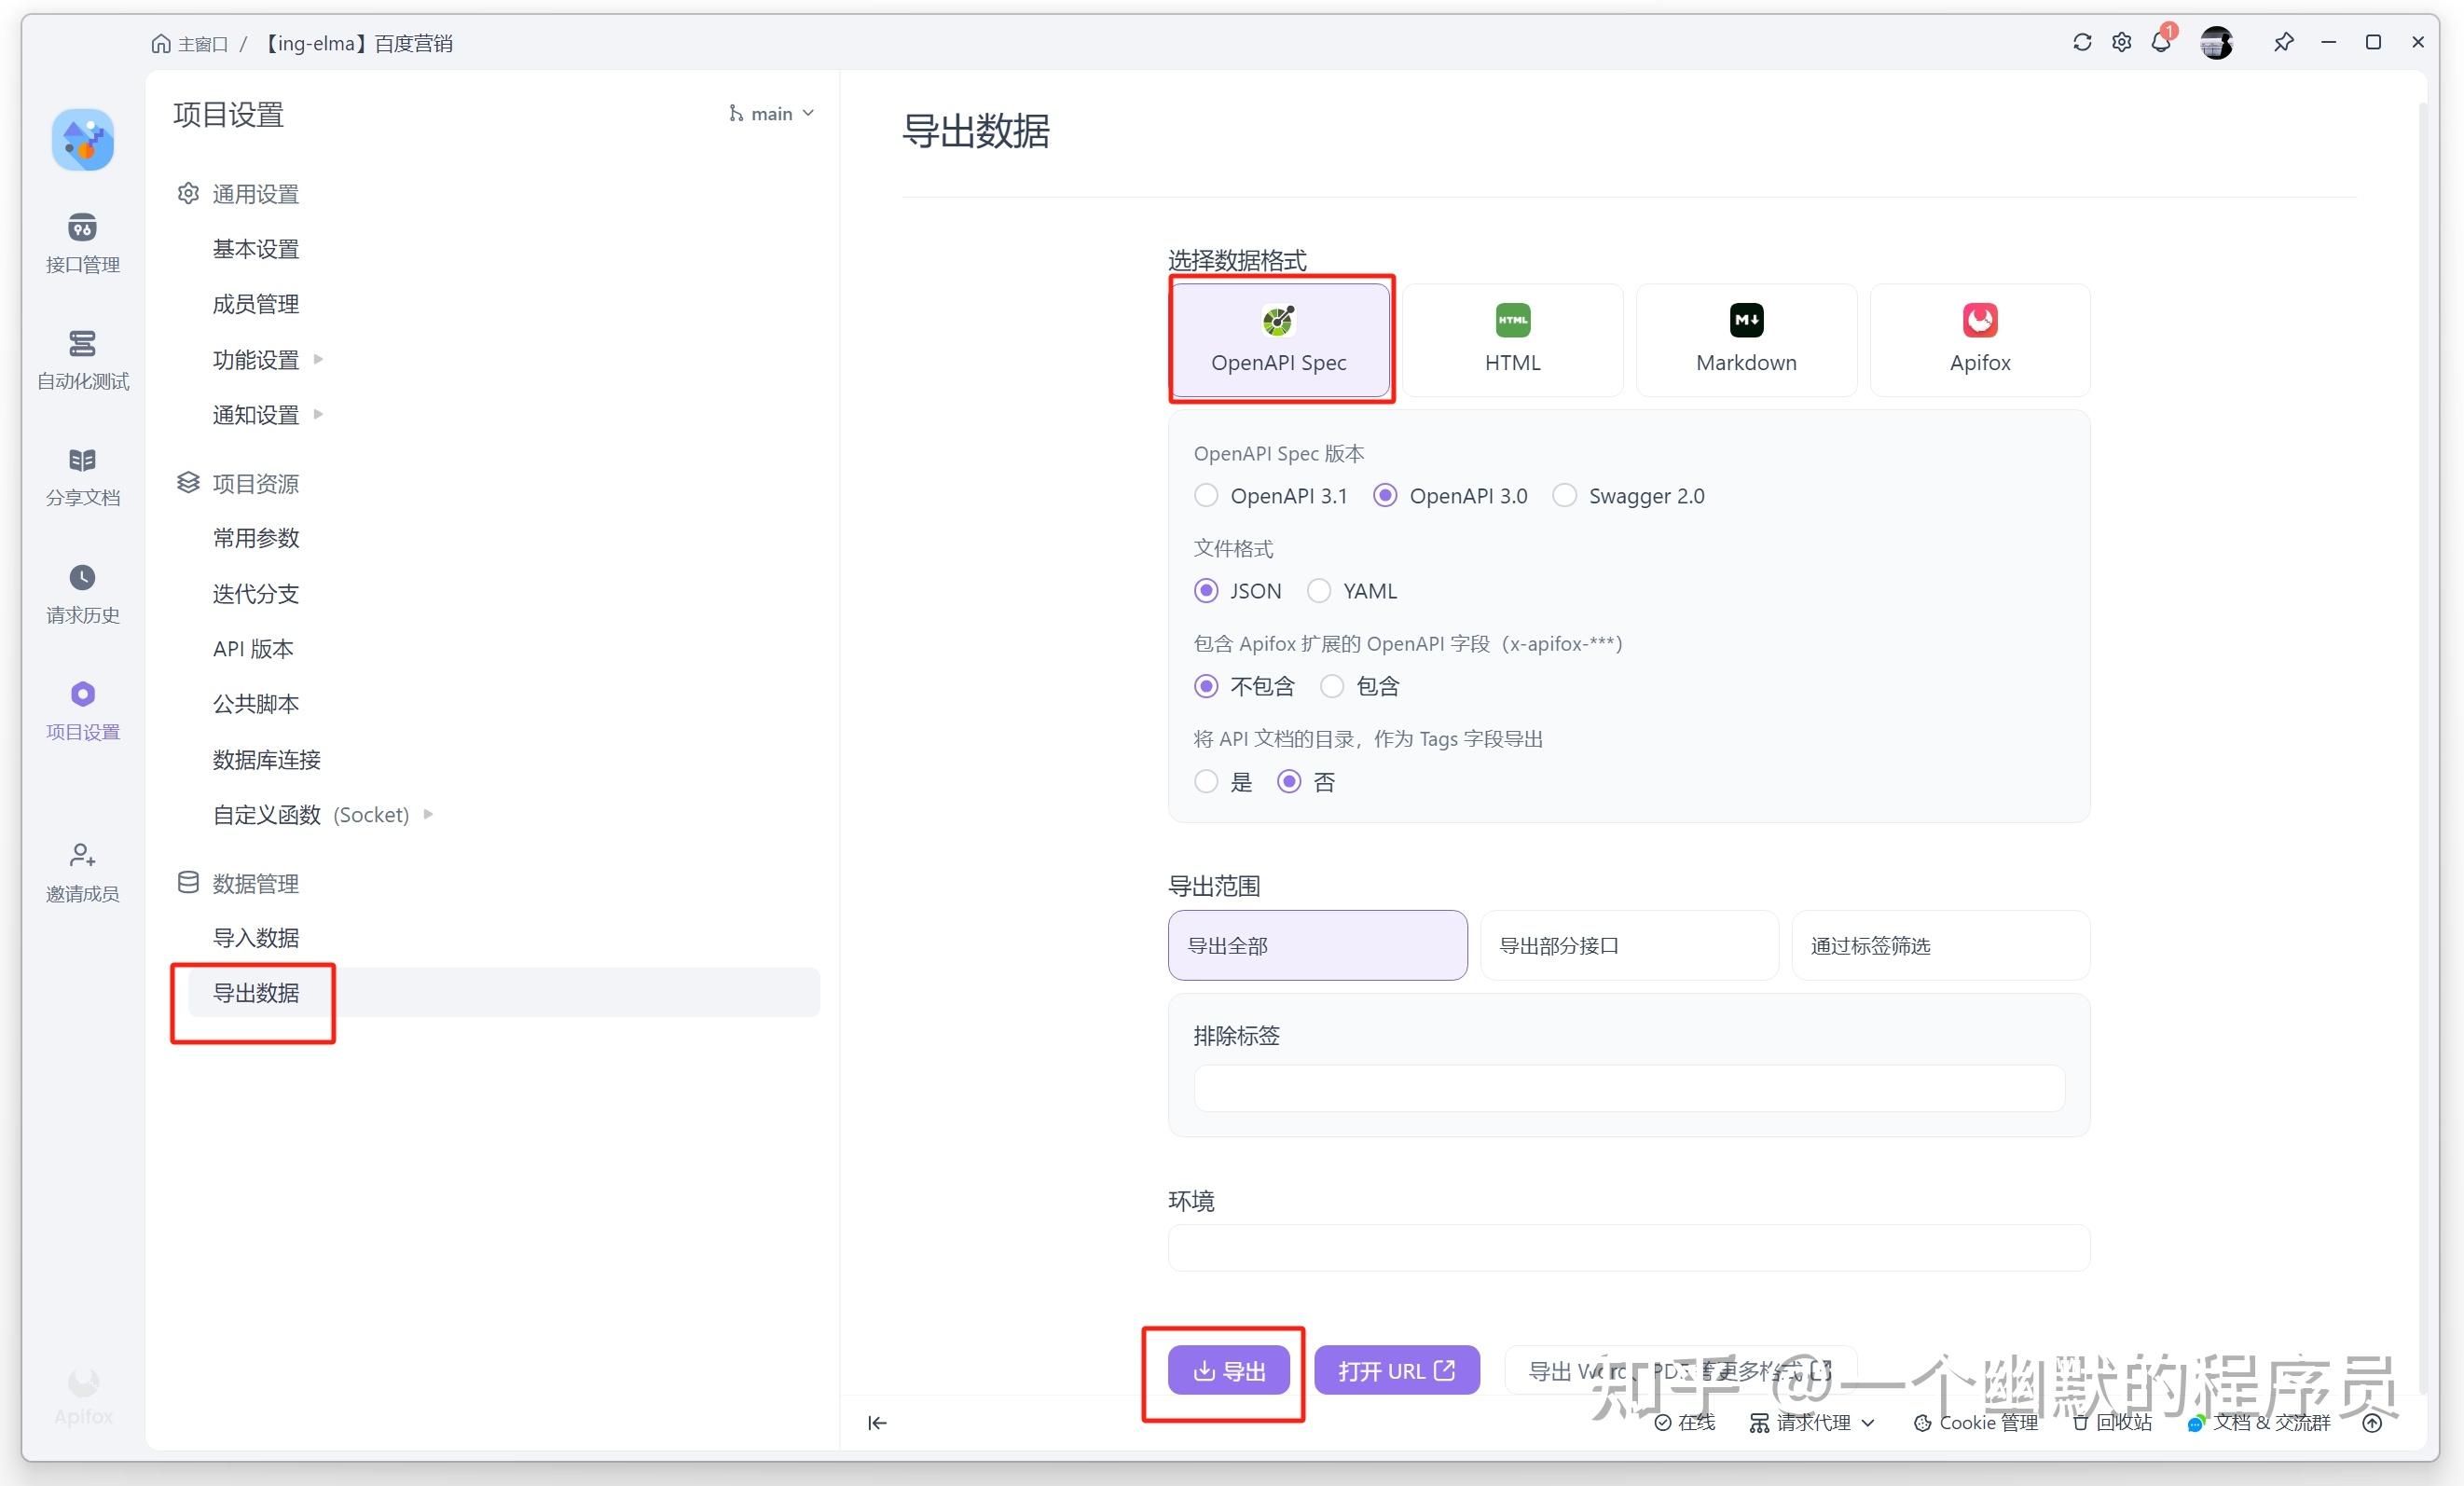2464x1486 pixels.
Task: Open 回收站 from the status bar
Action: tap(2112, 1422)
